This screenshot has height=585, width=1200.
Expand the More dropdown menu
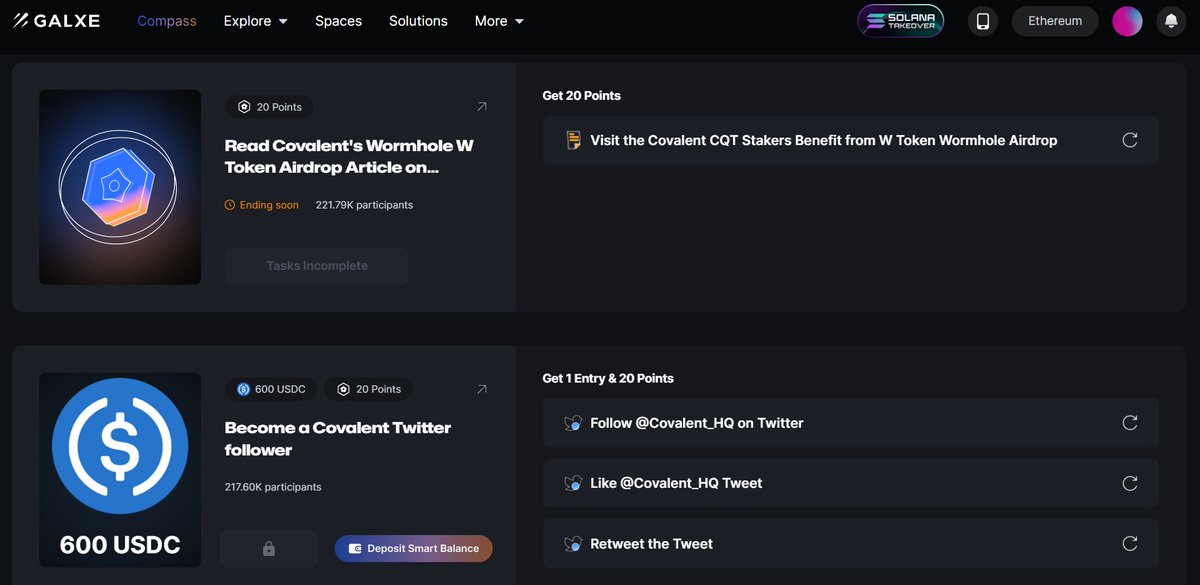coord(499,21)
